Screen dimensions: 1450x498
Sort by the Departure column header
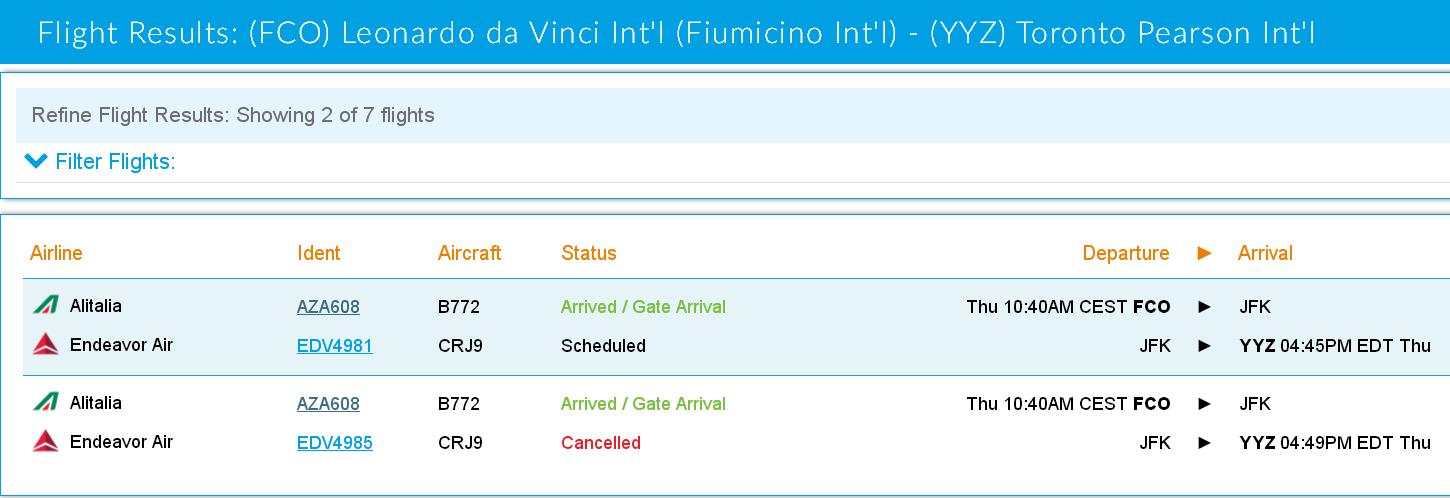[x=1125, y=253]
